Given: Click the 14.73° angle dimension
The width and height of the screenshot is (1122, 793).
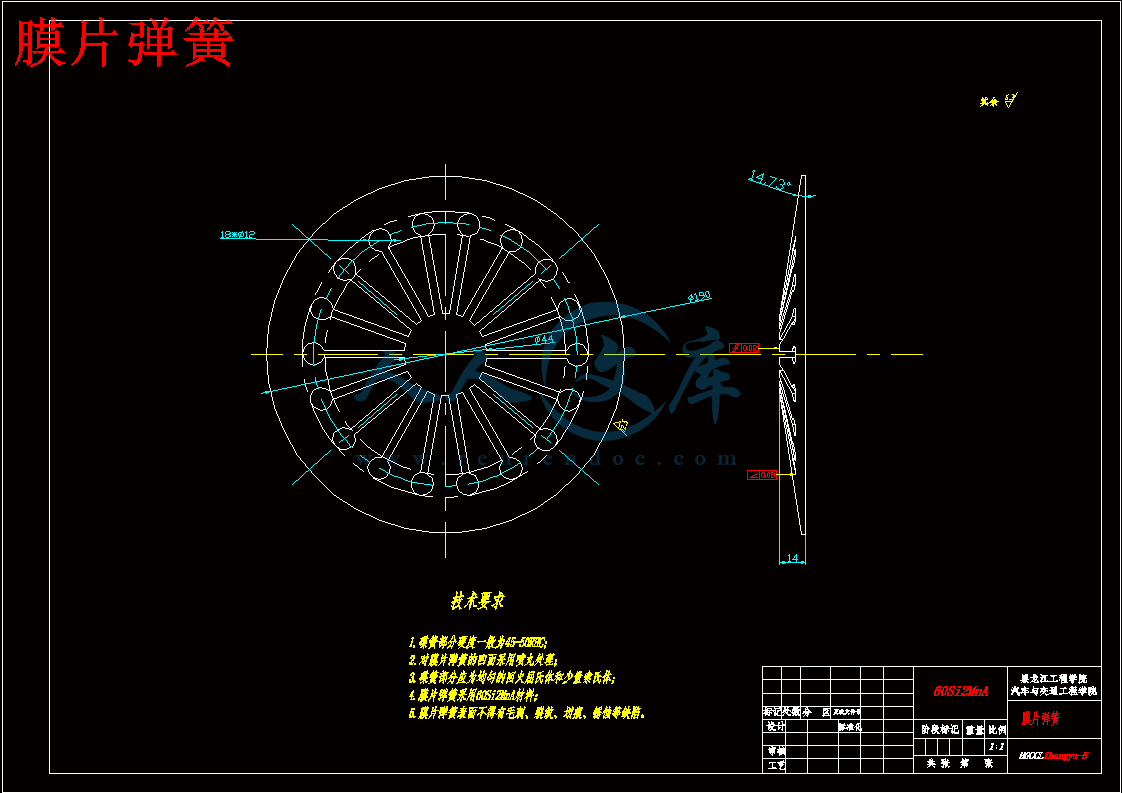Looking at the screenshot, I should coord(769,180).
